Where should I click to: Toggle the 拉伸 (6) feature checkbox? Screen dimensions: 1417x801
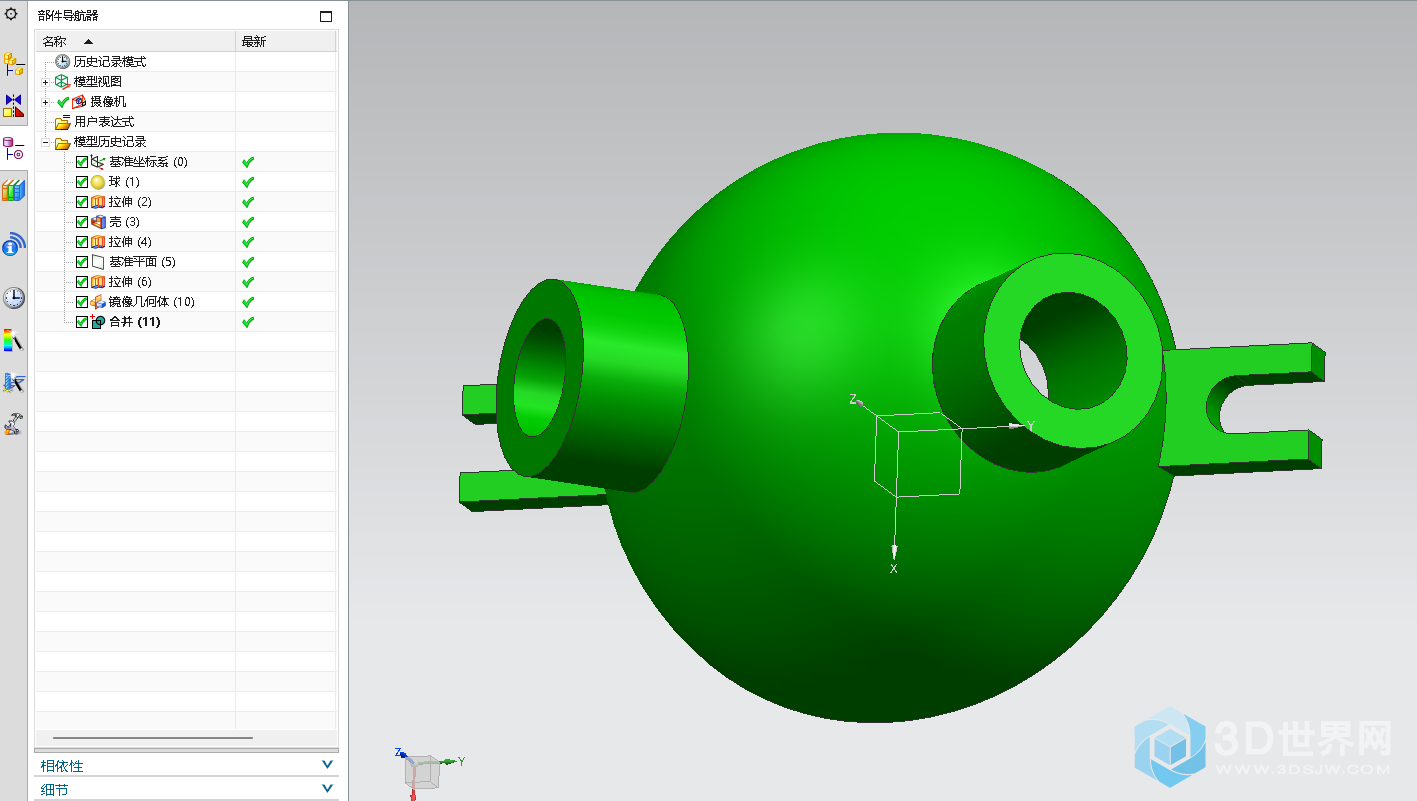pyautogui.click(x=82, y=282)
